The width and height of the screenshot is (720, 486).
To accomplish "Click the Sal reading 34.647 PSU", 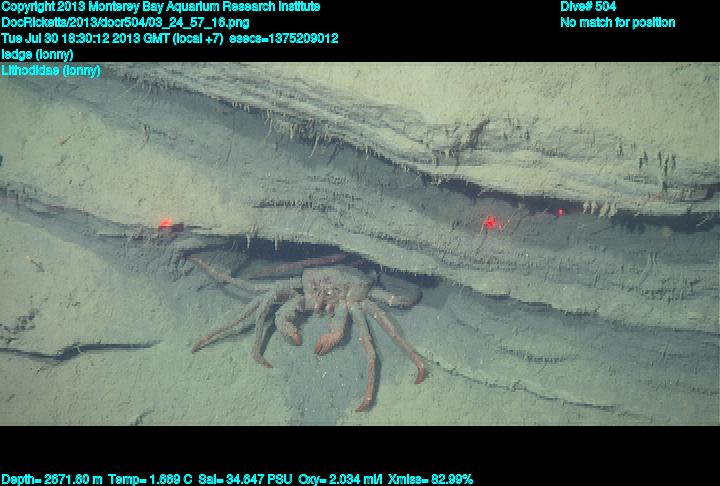I will (x=245, y=479).
